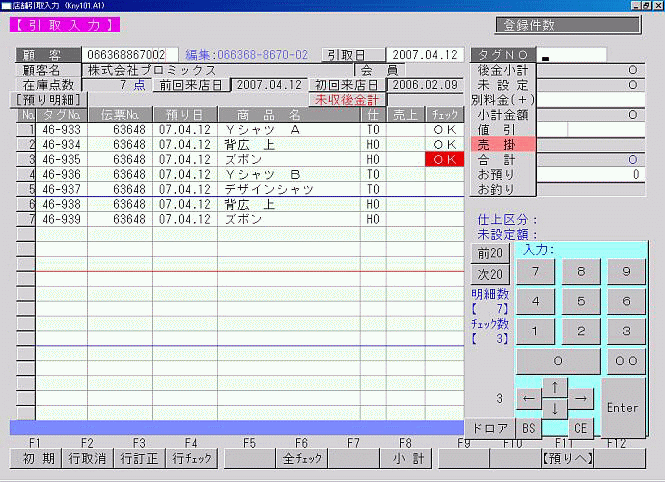Viewport: 665px width, 482px height.
Task: Click the down arrow key on keypad
Action: pos(555,409)
